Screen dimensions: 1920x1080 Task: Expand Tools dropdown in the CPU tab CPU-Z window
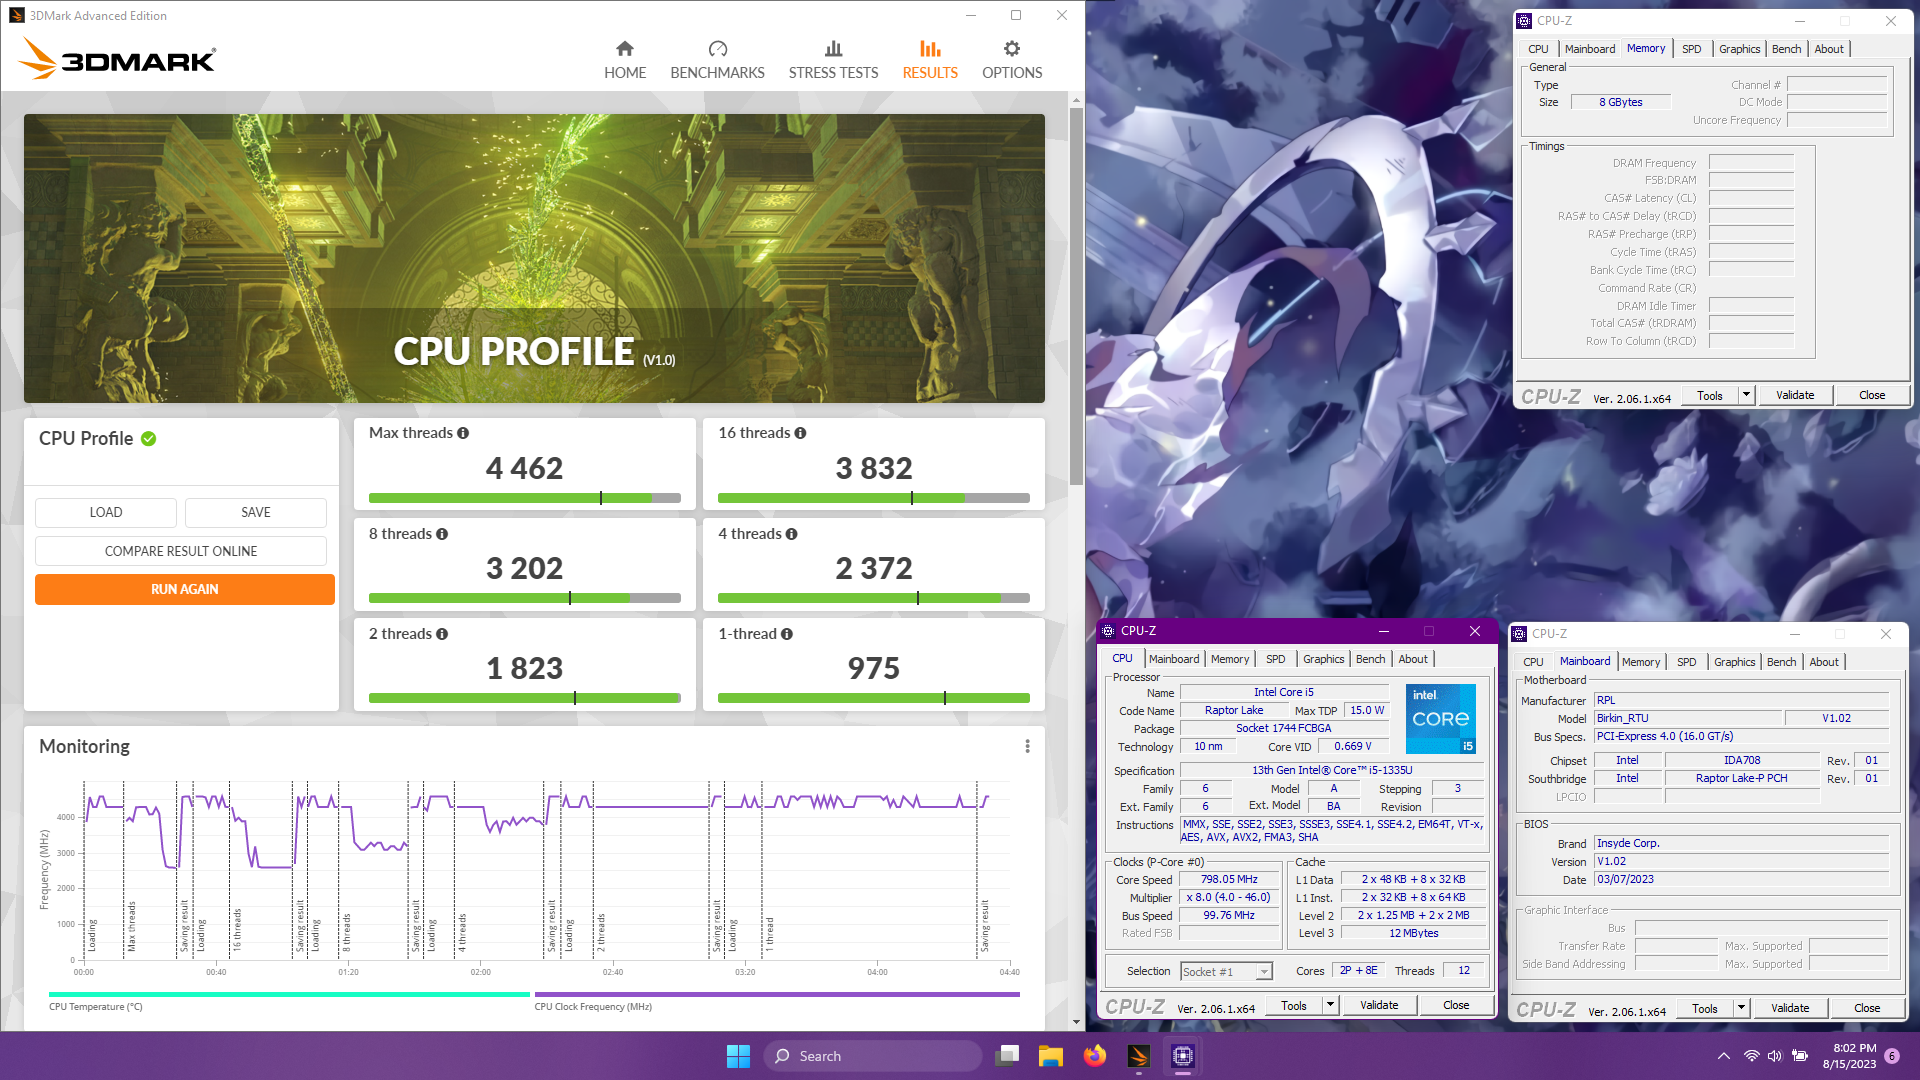(x=1330, y=1005)
